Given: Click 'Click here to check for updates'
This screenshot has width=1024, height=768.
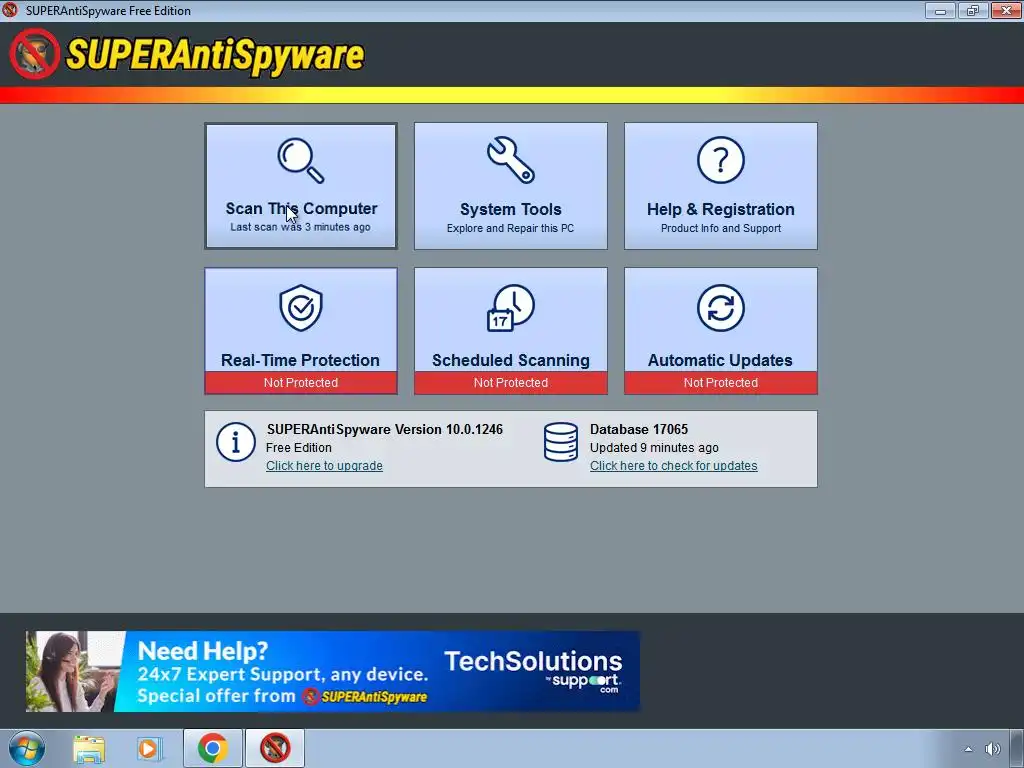Looking at the screenshot, I should click(x=673, y=466).
